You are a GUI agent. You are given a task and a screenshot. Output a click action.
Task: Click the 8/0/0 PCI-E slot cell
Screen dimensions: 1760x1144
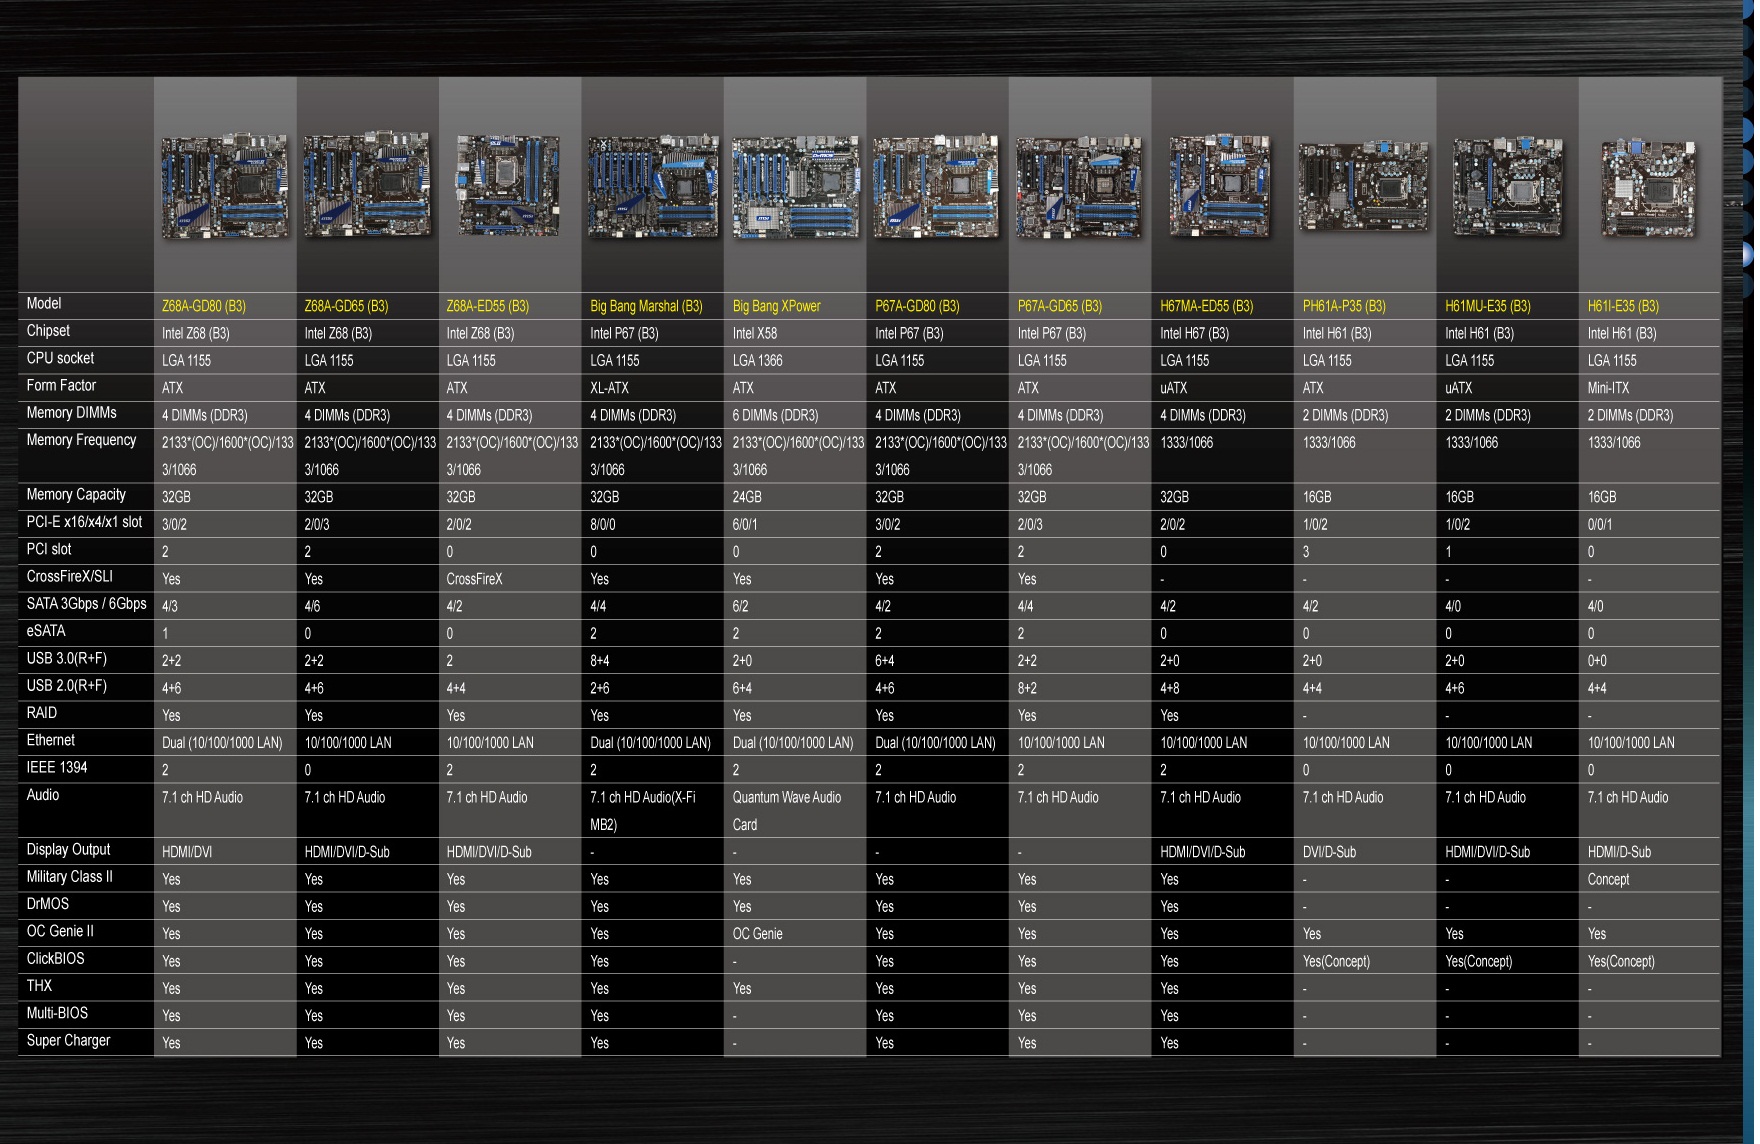coord(602,524)
